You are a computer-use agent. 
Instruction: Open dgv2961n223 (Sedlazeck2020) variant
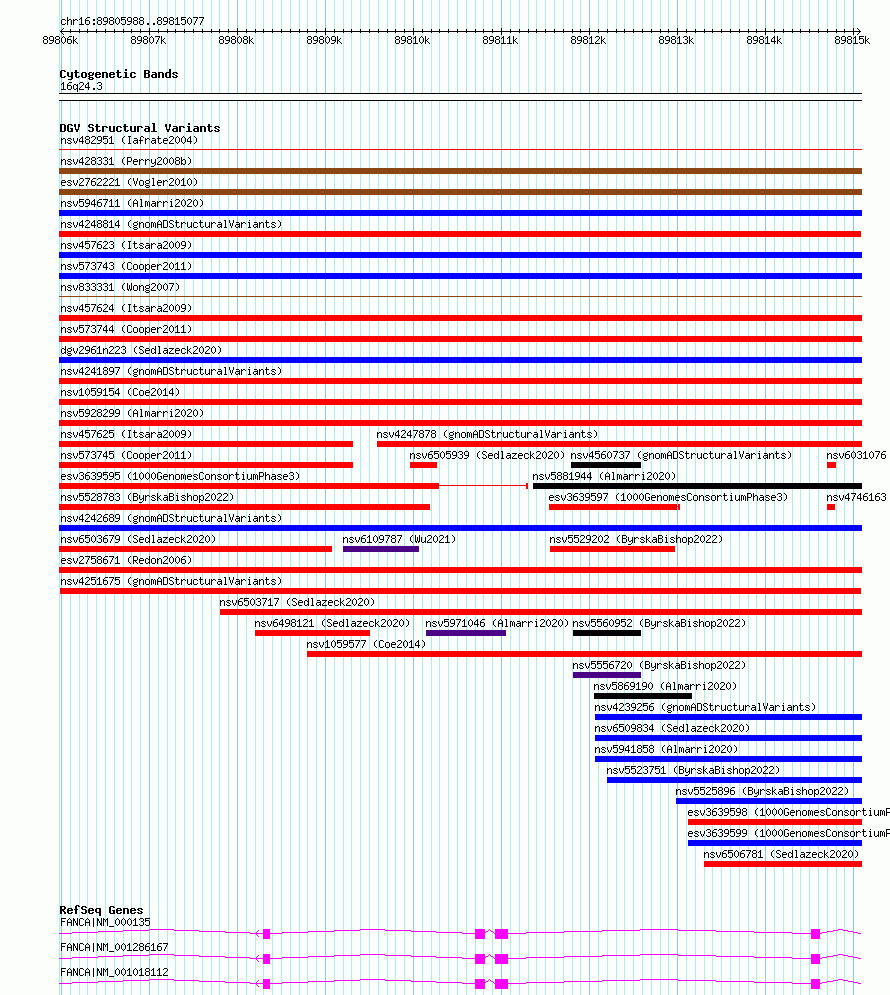click(x=141, y=350)
